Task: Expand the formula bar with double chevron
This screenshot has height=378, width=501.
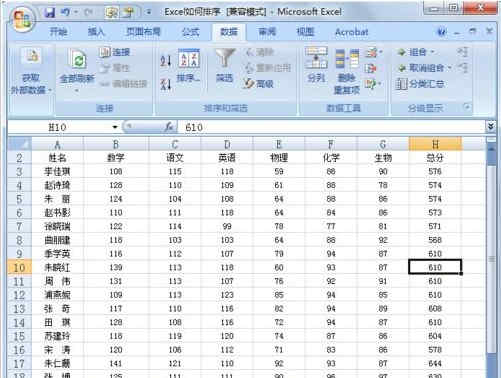Action: pyautogui.click(x=490, y=126)
